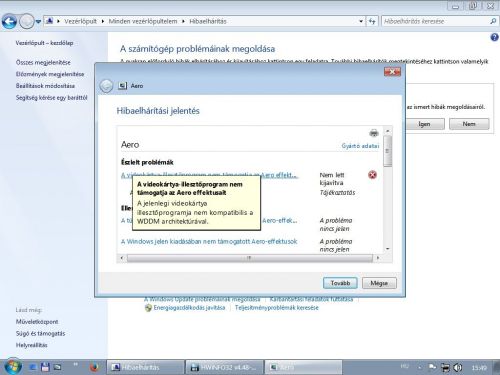The height and width of the screenshot is (375, 500).
Task: Select Vezérlőpult in the address breadcrumb
Action: point(80,21)
